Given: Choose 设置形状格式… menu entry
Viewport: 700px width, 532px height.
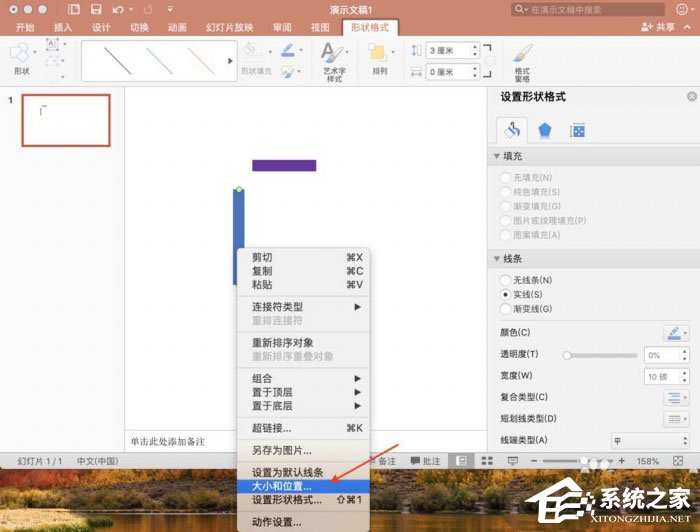Looking at the screenshot, I should tap(304, 500).
